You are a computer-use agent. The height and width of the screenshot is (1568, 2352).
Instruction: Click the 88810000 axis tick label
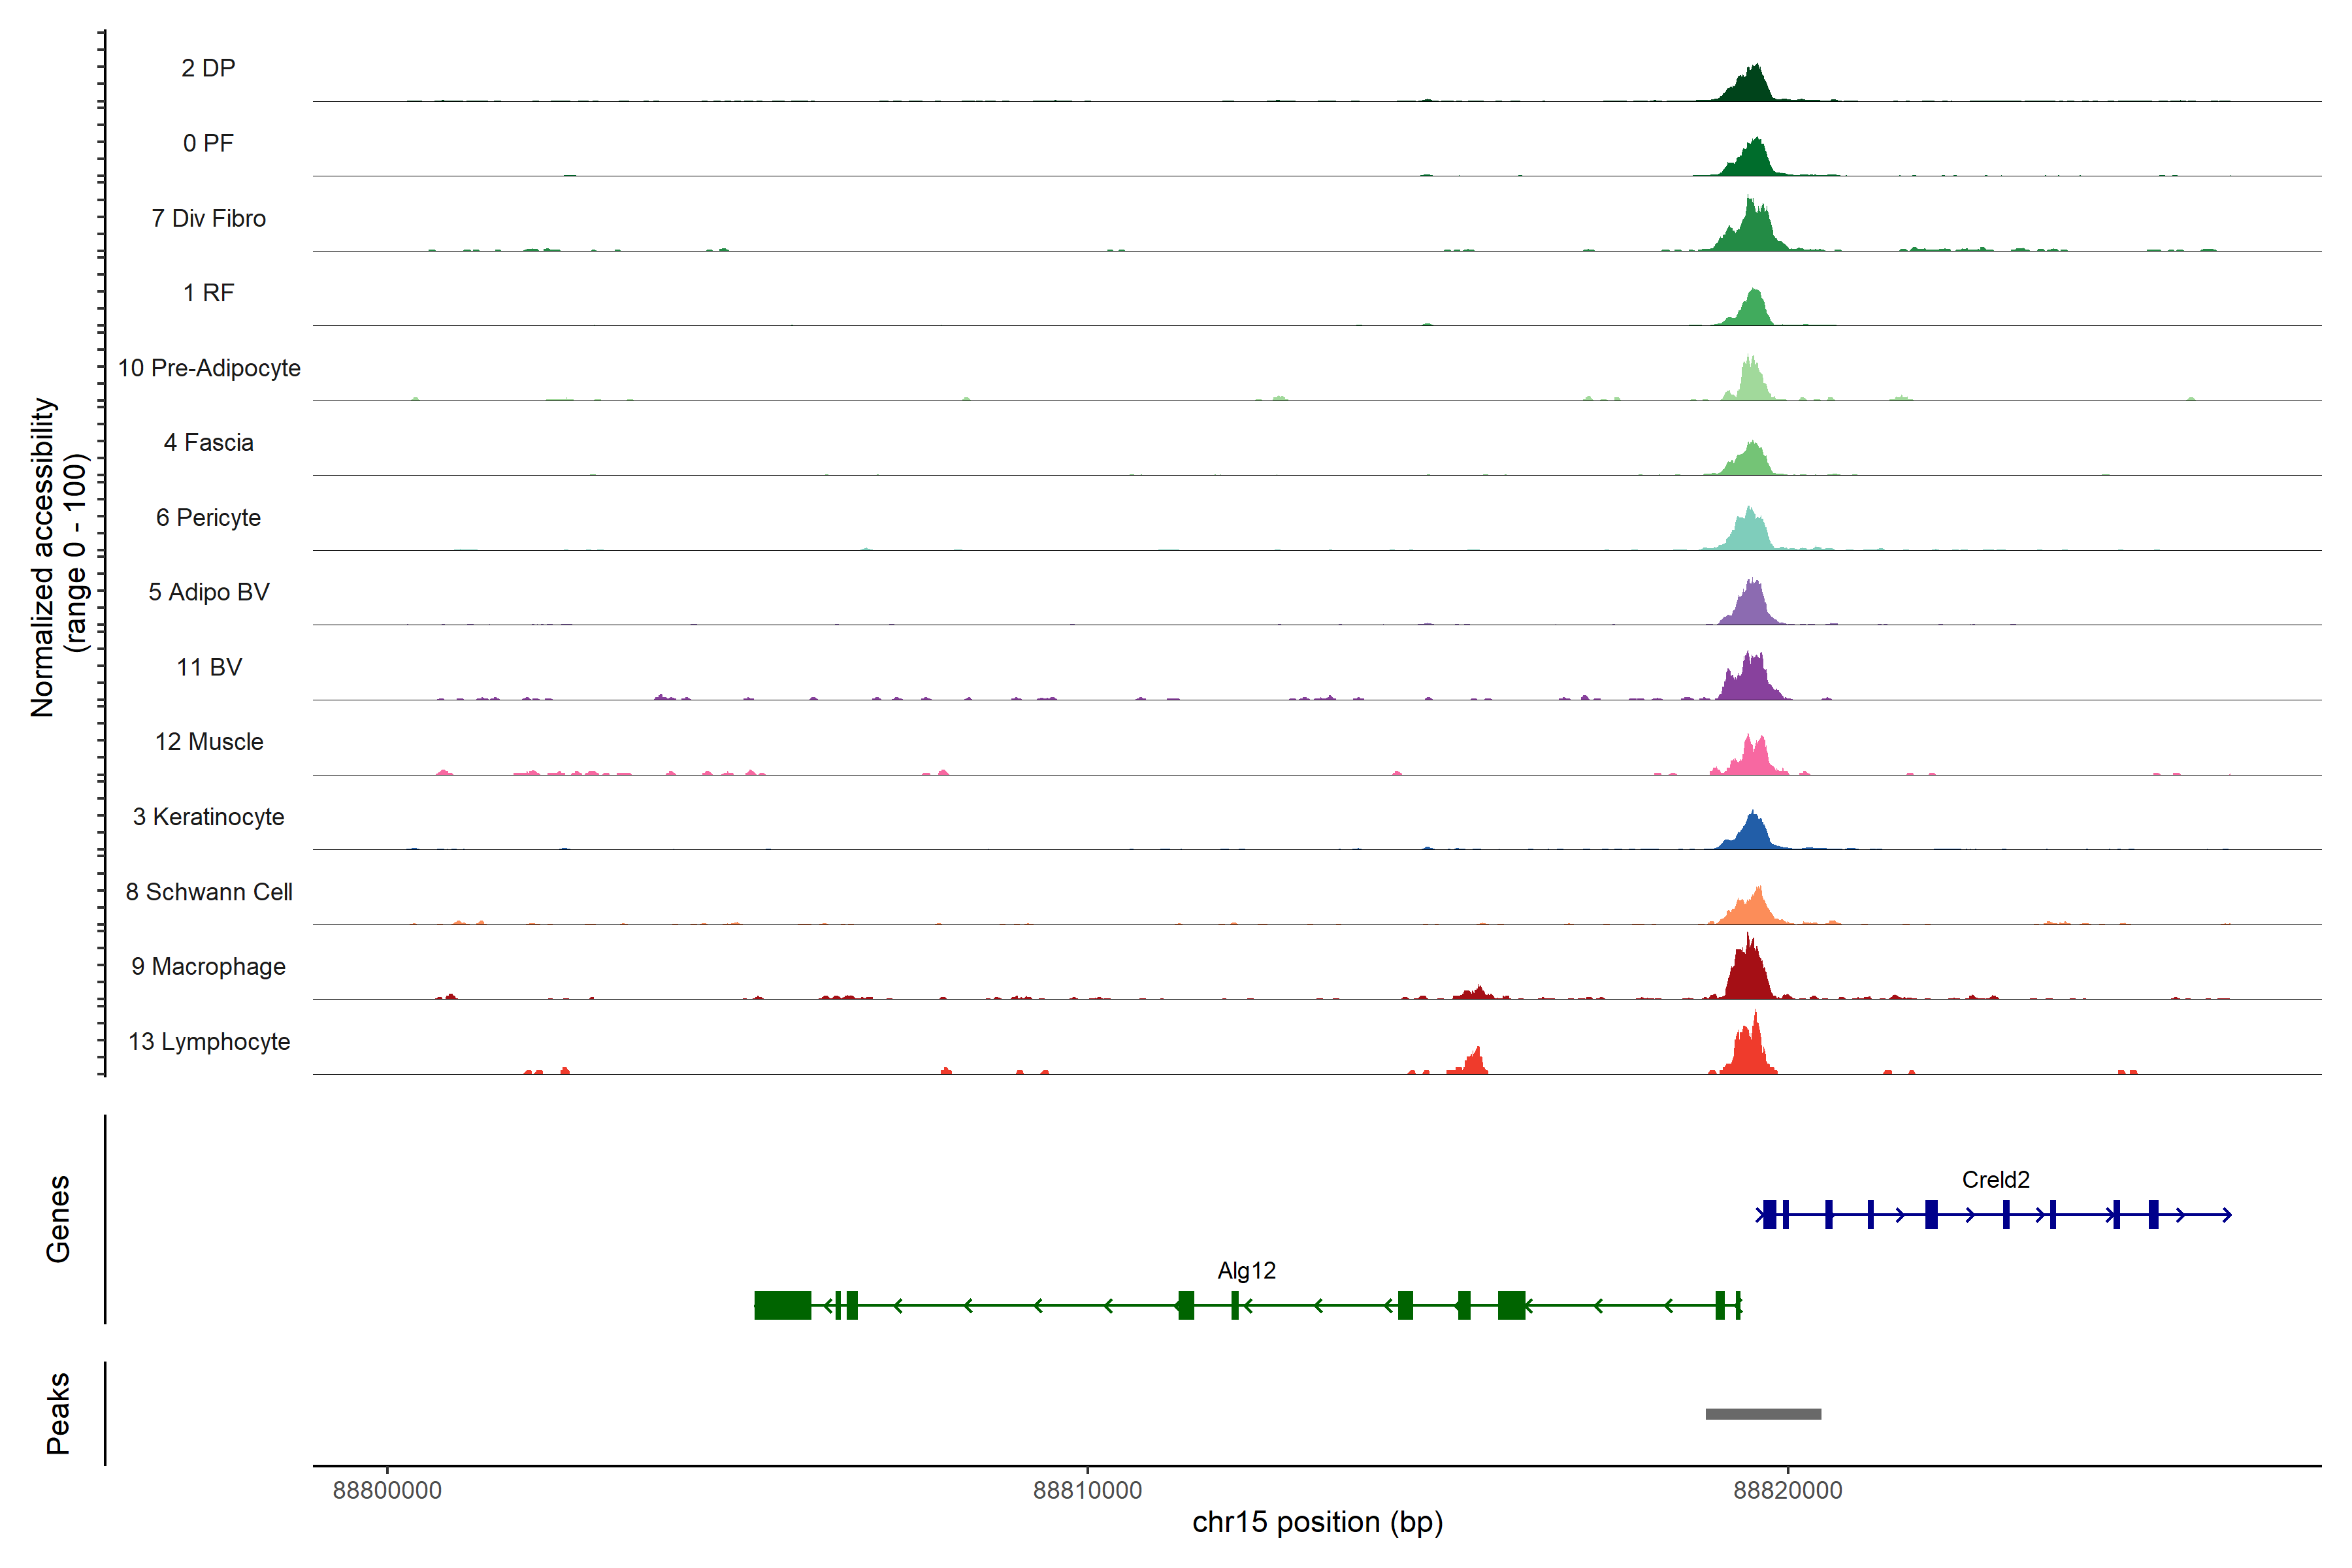tap(1087, 1490)
